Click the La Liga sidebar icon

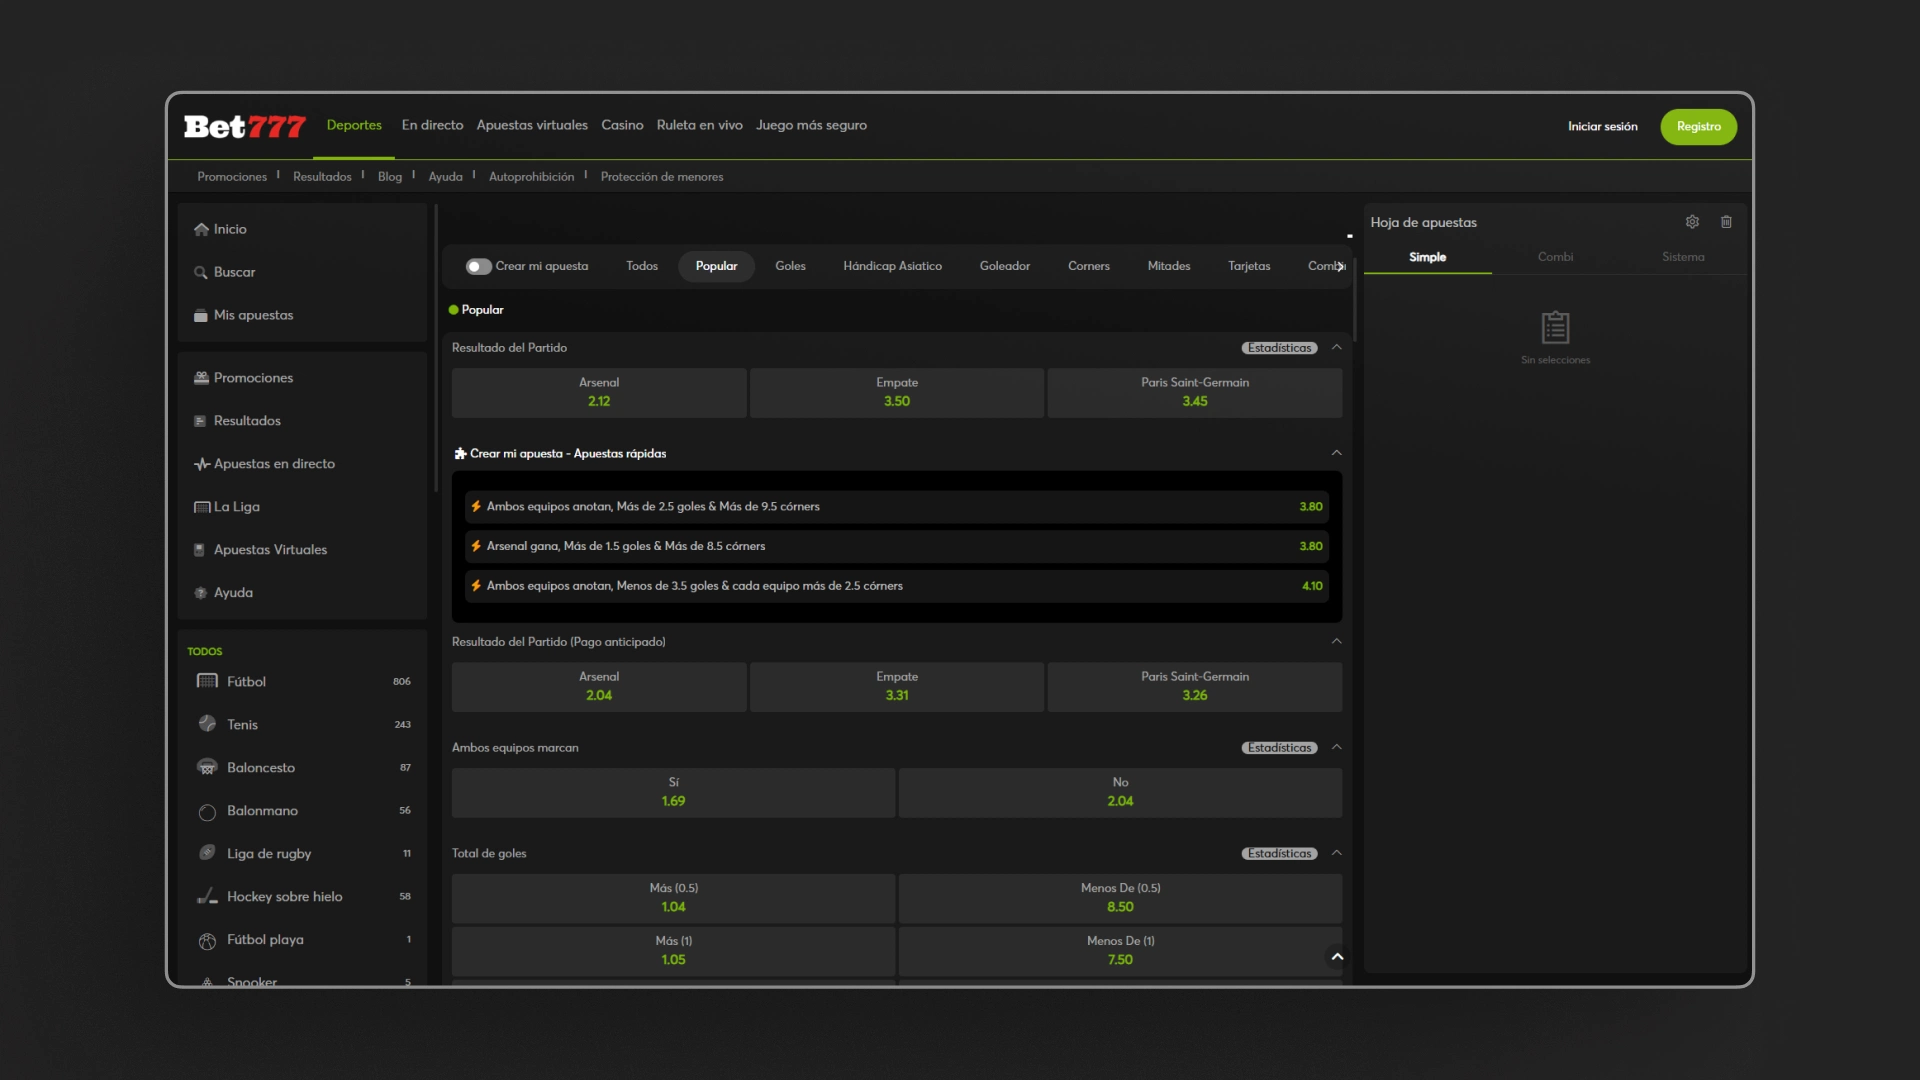coord(201,507)
